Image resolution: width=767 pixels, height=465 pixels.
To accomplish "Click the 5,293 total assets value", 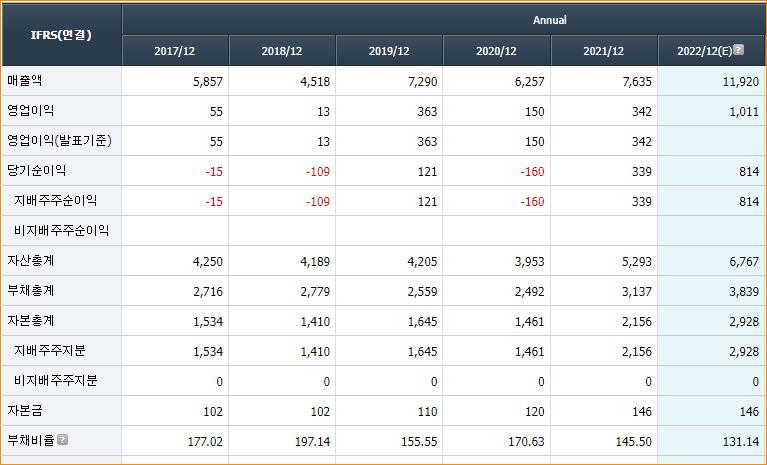I will click(637, 262).
